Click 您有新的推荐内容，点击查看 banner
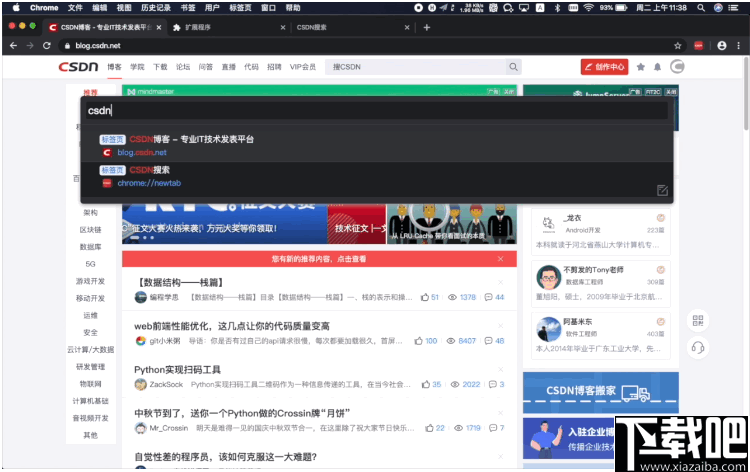The height and width of the screenshot is (472, 750). 319,259
